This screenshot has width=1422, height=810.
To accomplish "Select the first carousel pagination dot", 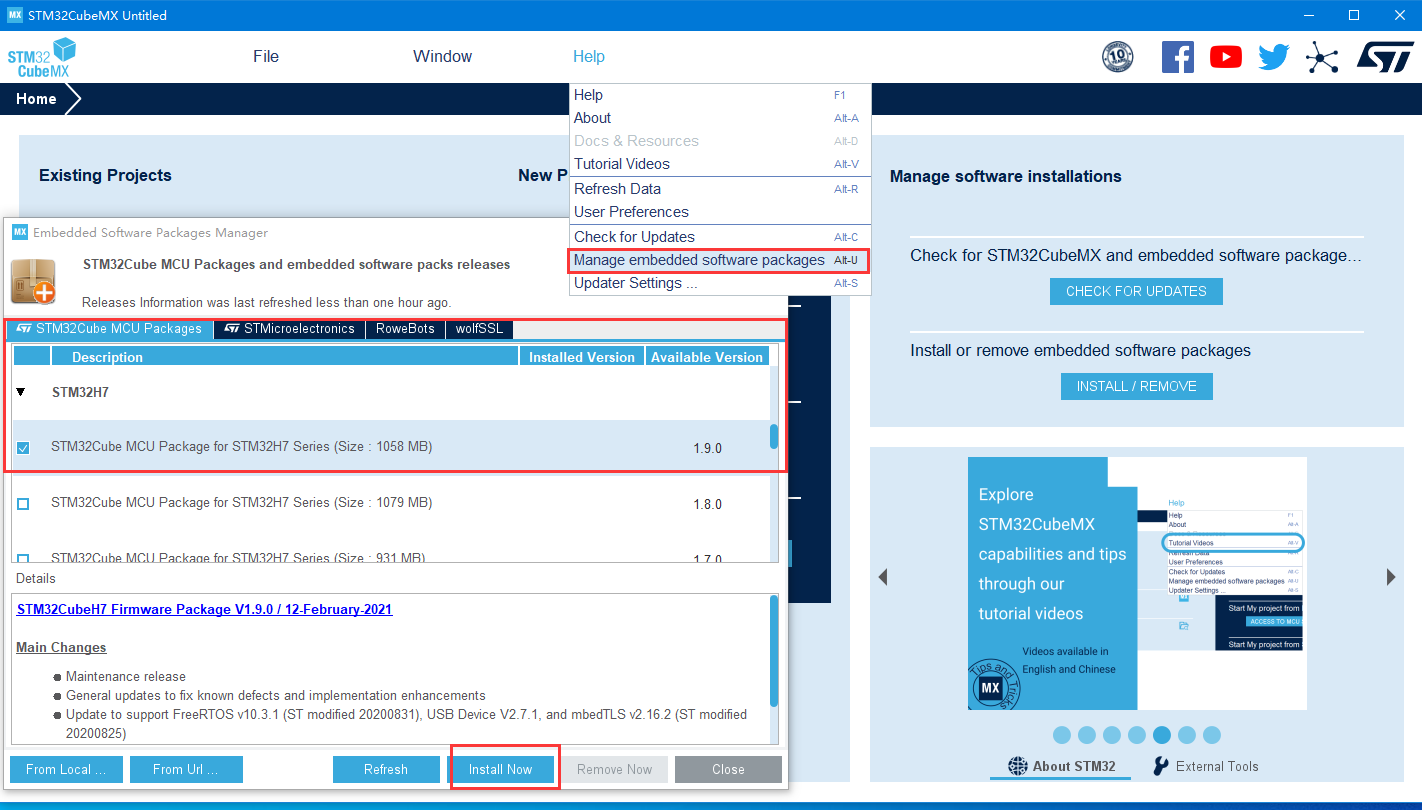I will click(1062, 735).
